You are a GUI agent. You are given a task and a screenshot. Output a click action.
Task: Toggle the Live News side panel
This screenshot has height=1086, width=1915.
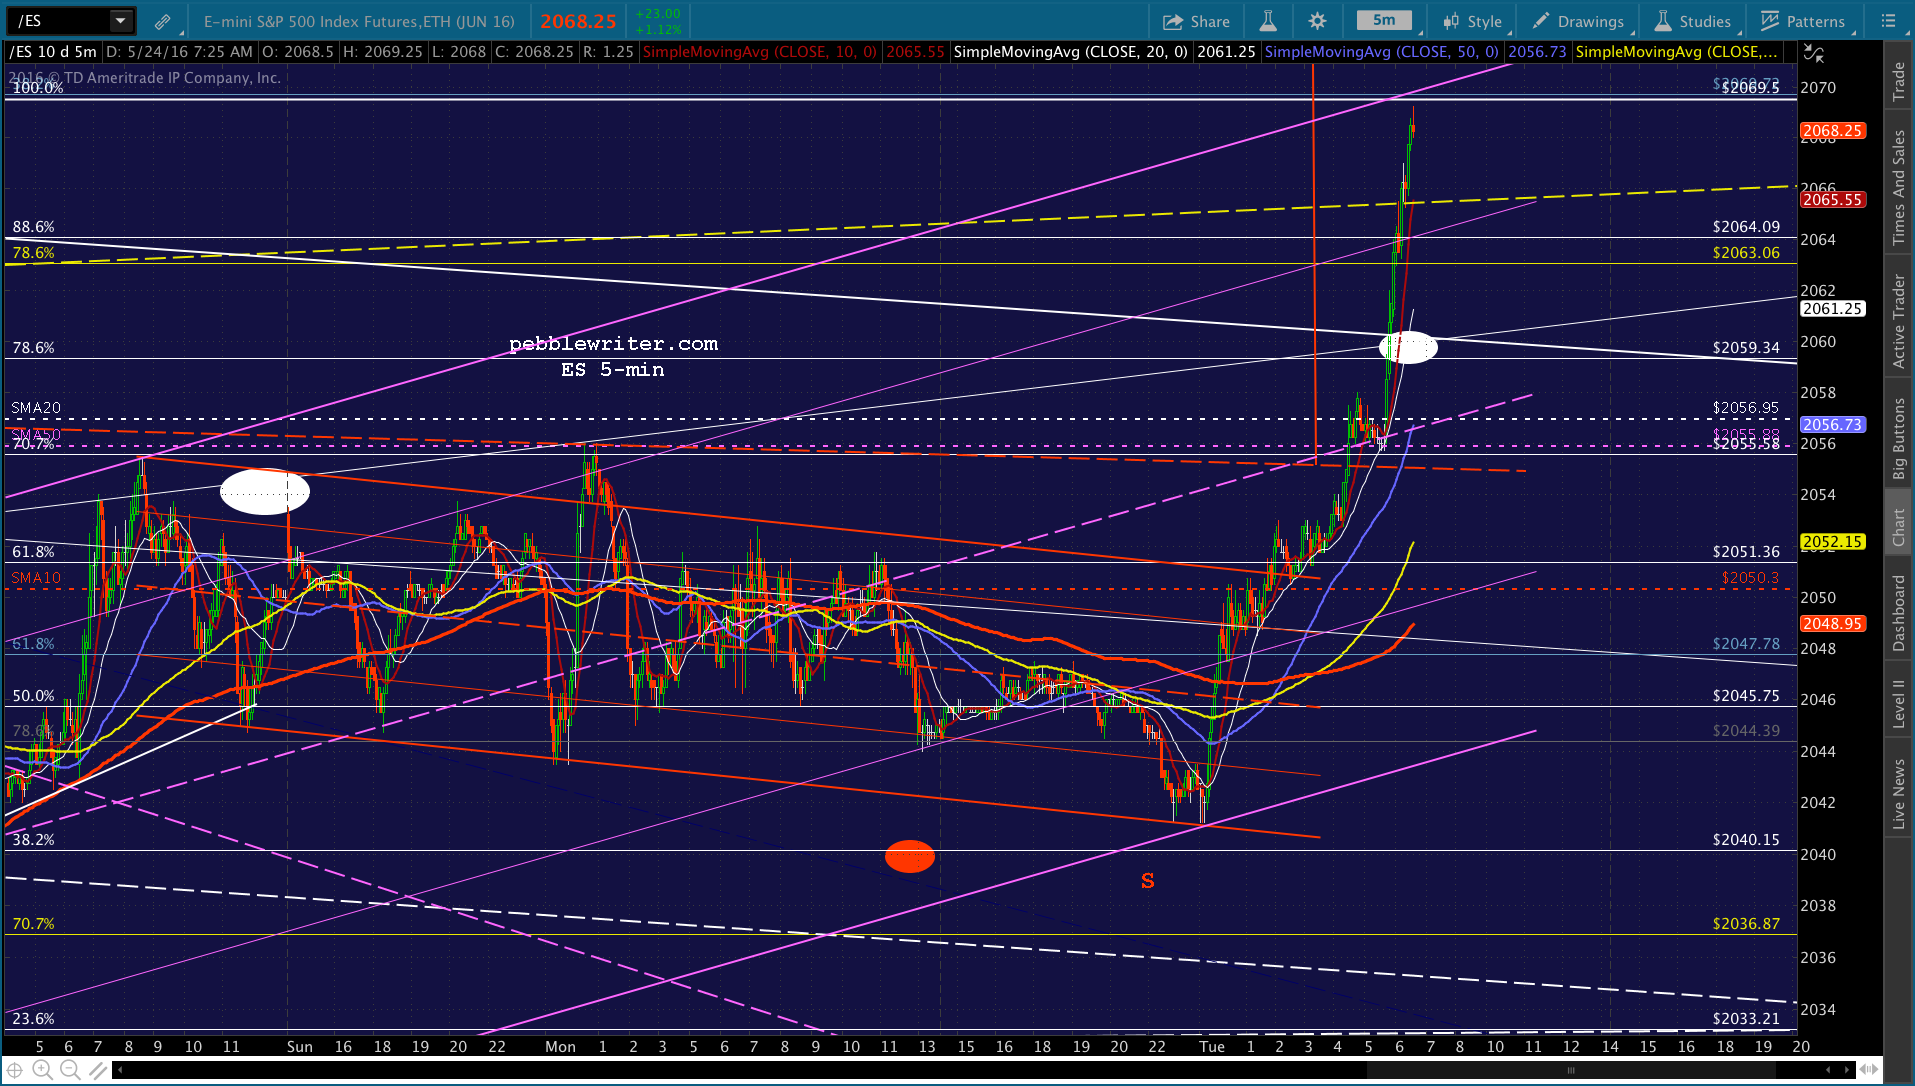tap(1898, 794)
